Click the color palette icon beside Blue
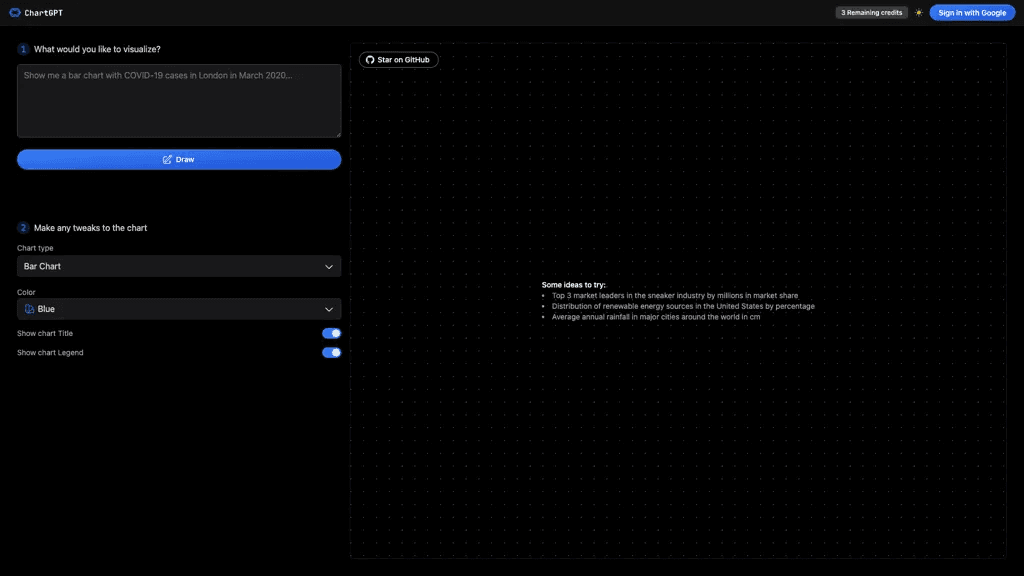1024x576 pixels. point(29,309)
